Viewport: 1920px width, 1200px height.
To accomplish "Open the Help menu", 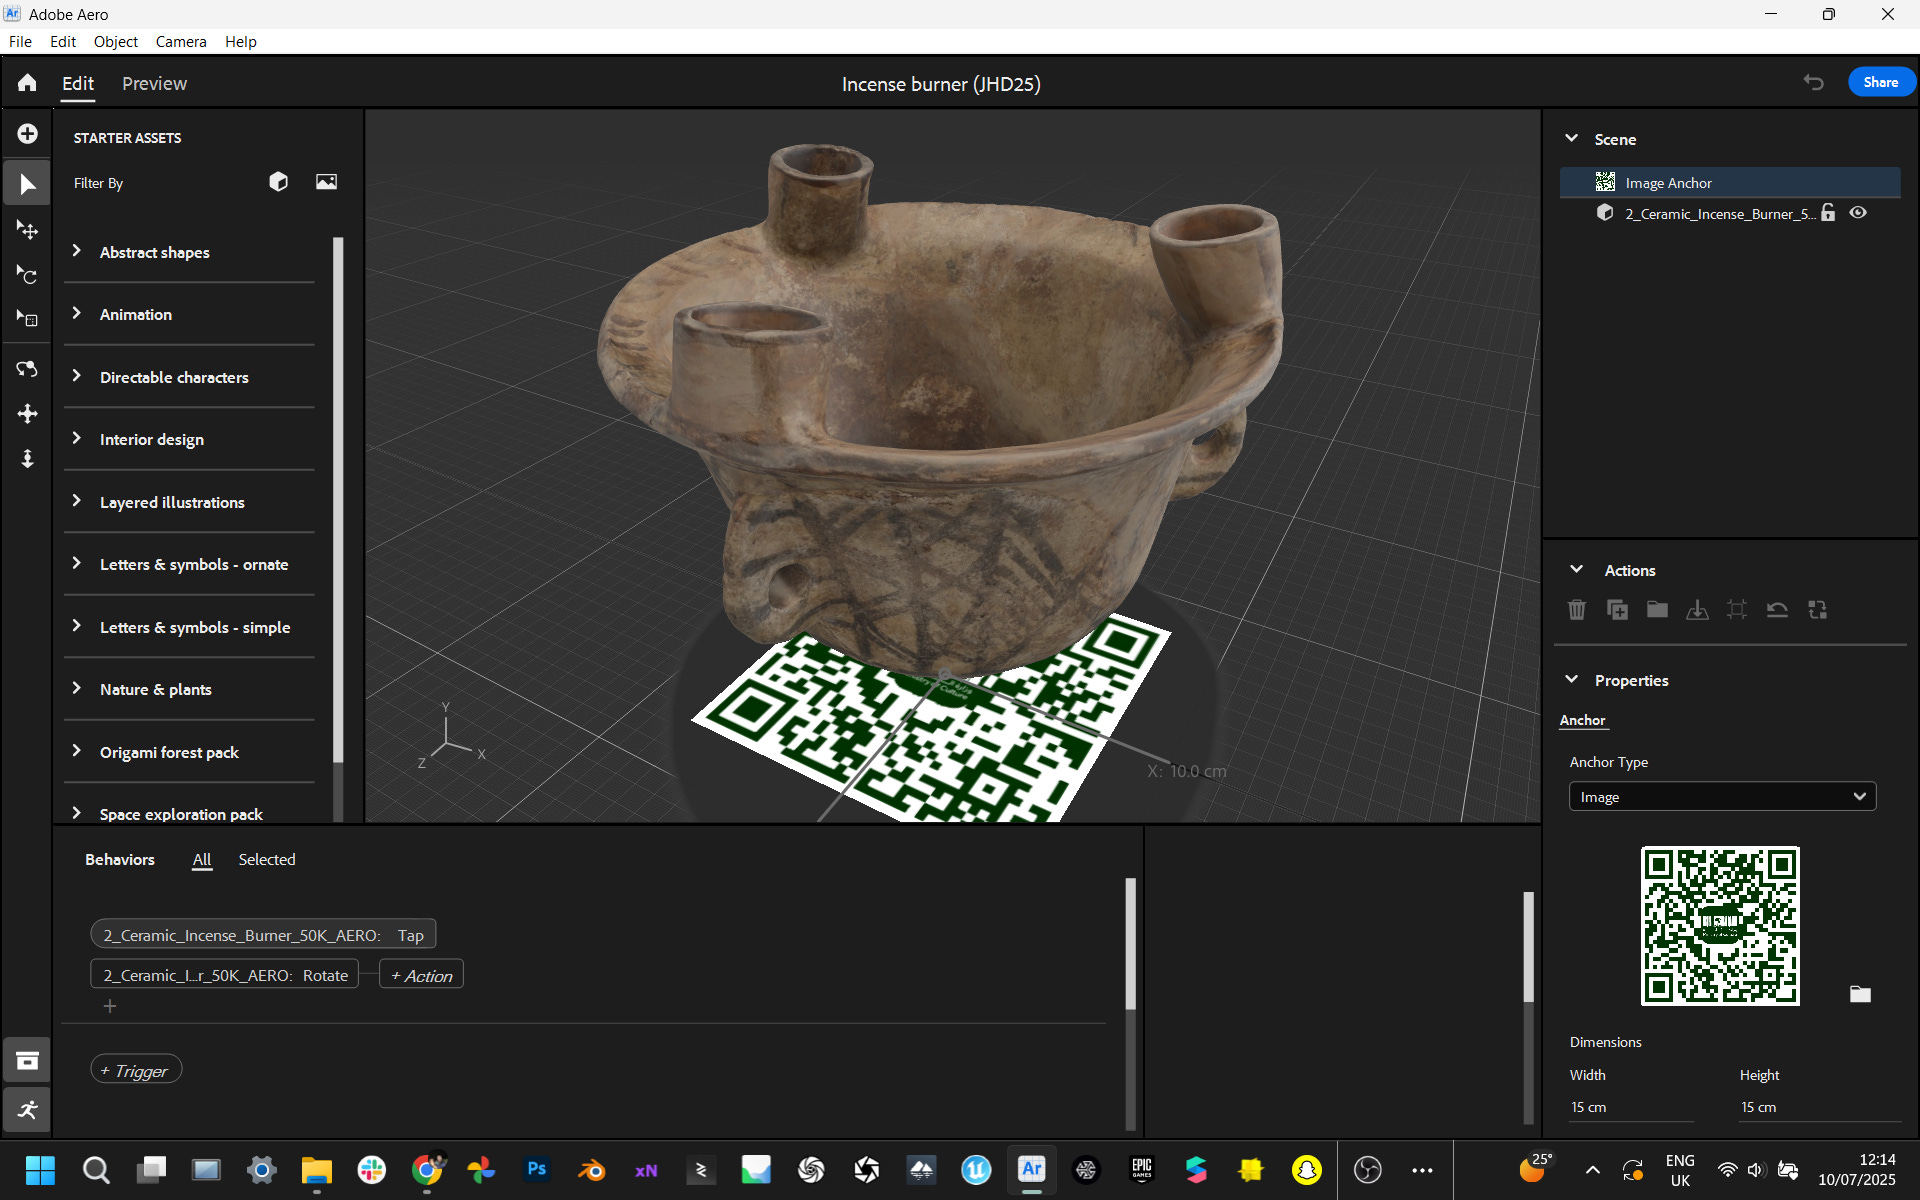I will (241, 41).
